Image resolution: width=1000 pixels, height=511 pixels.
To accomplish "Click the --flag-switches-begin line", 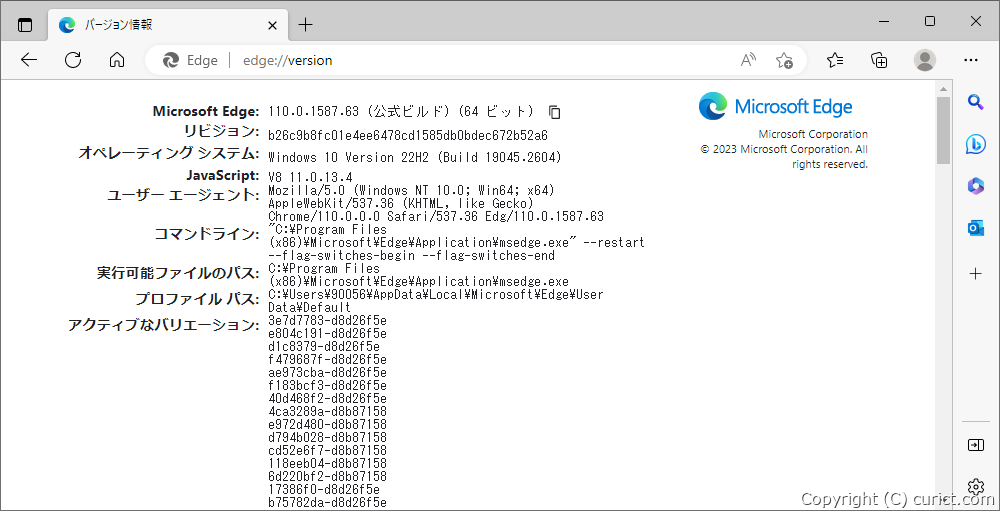I will tap(411, 255).
